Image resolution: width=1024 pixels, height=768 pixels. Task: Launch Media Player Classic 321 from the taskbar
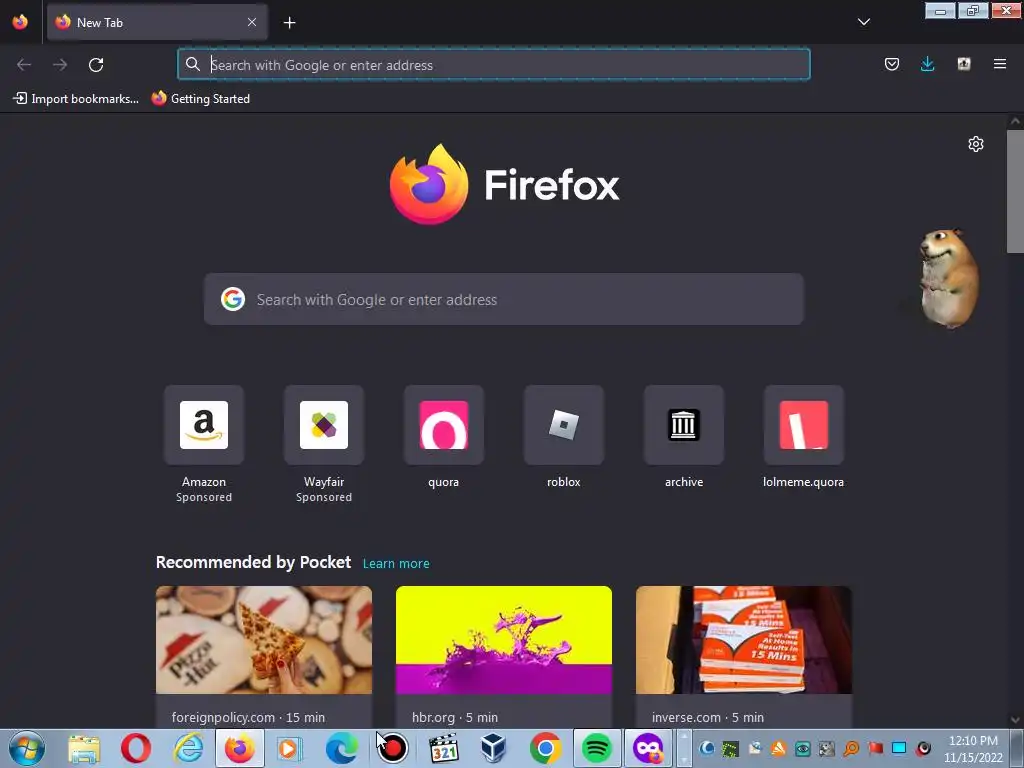tap(444, 748)
